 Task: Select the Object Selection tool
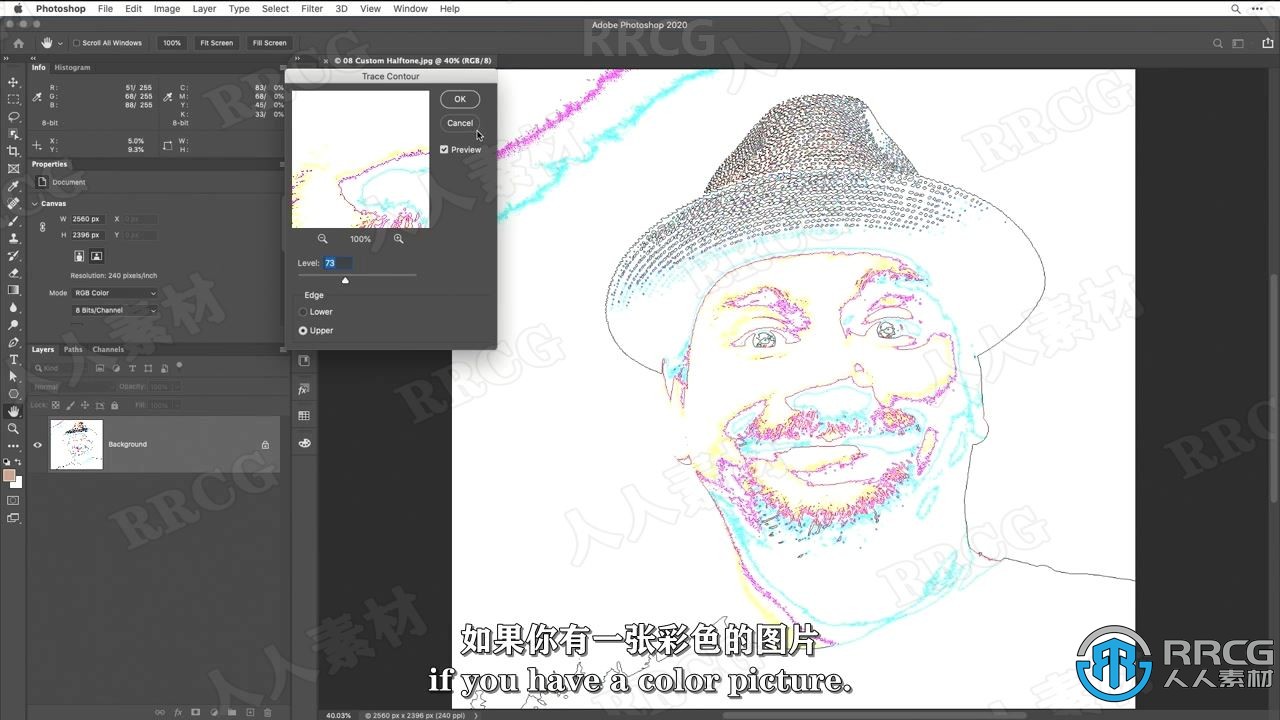pyautogui.click(x=13, y=134)
